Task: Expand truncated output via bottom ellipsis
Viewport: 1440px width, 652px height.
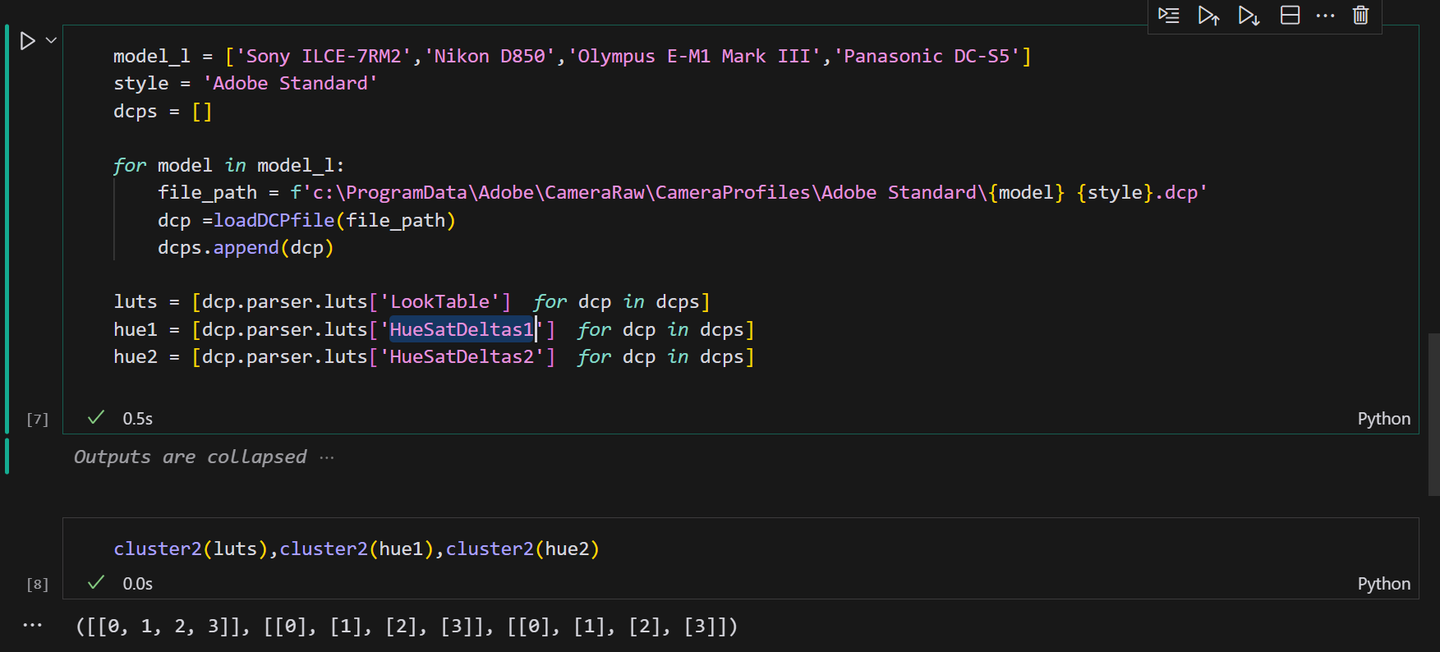Action: click(32, 625)
